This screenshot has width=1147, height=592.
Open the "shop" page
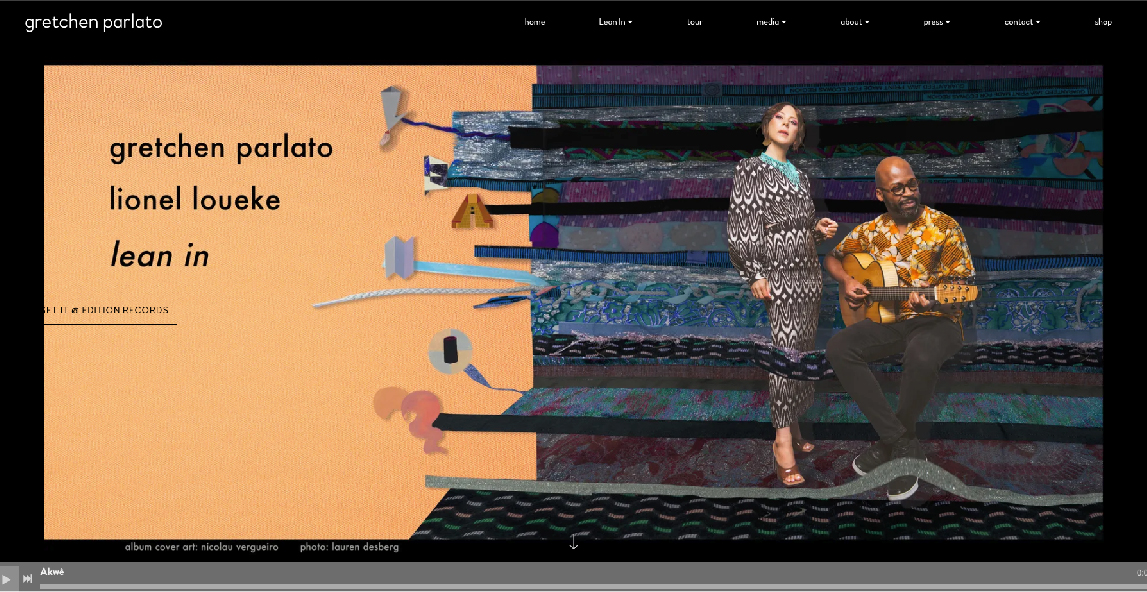tap(1103, 21)
